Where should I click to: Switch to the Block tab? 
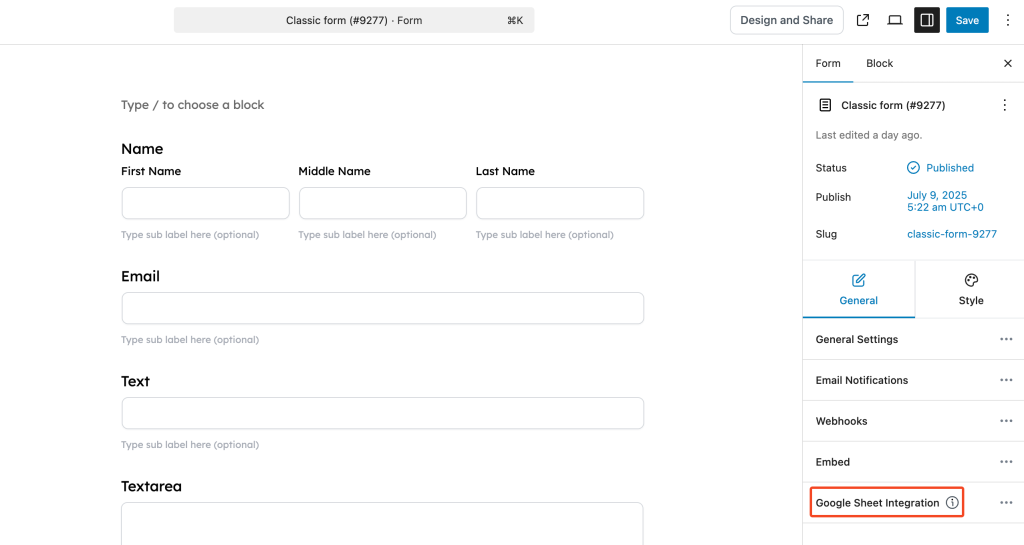pos(879,63)
